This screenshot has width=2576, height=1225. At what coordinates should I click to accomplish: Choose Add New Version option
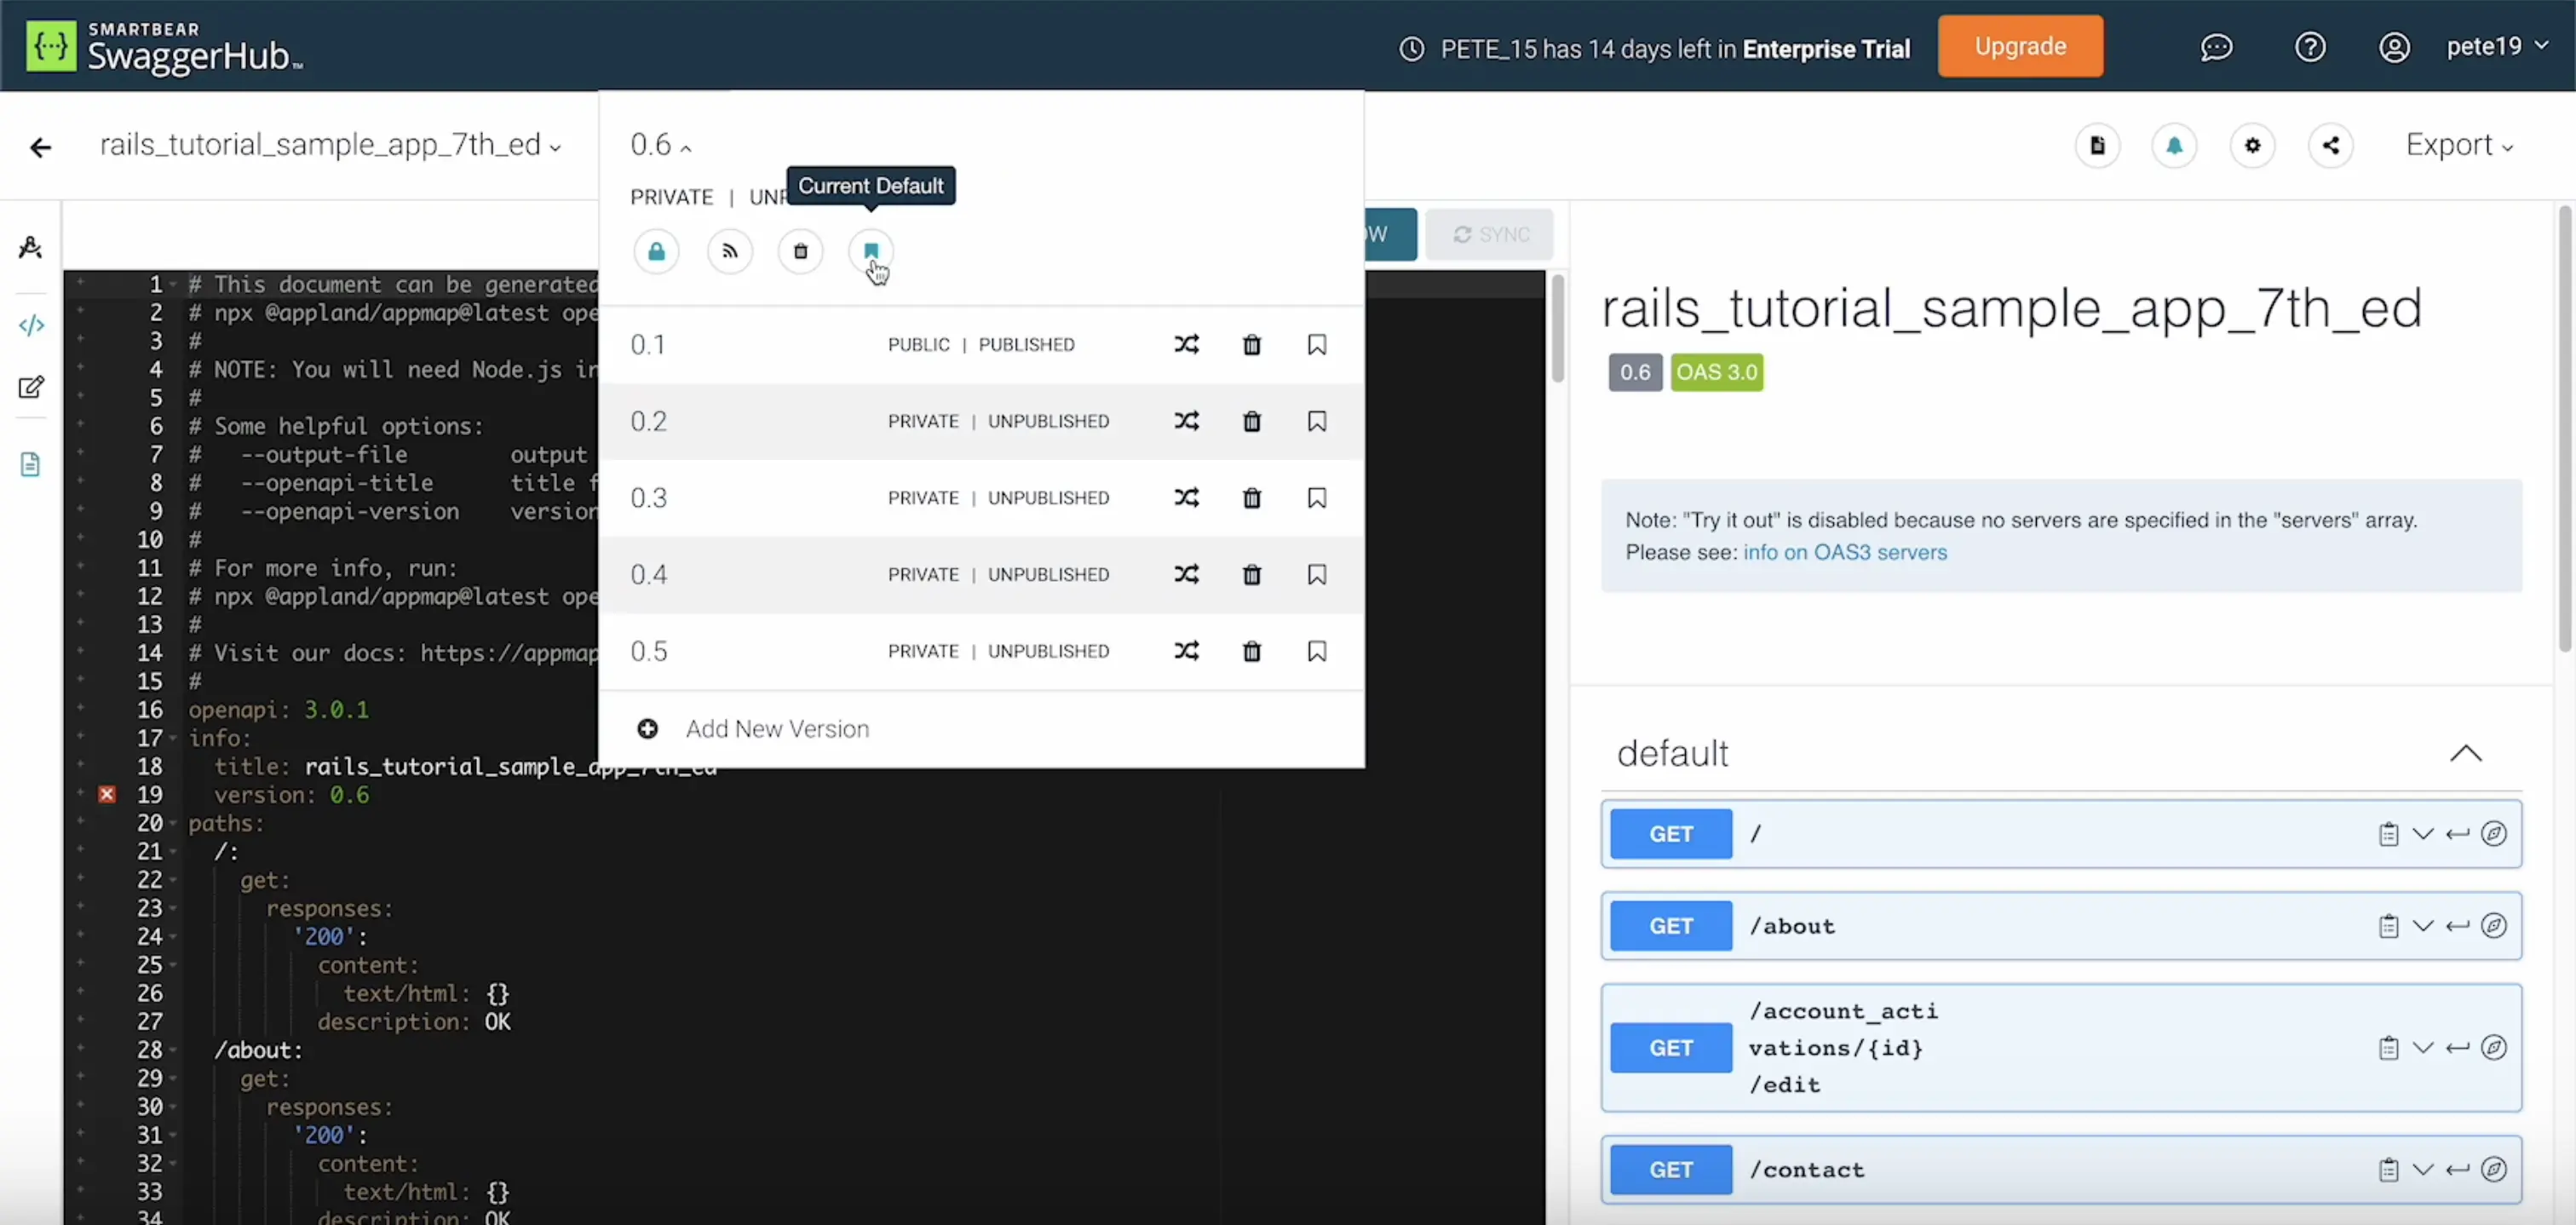point(777,729)
